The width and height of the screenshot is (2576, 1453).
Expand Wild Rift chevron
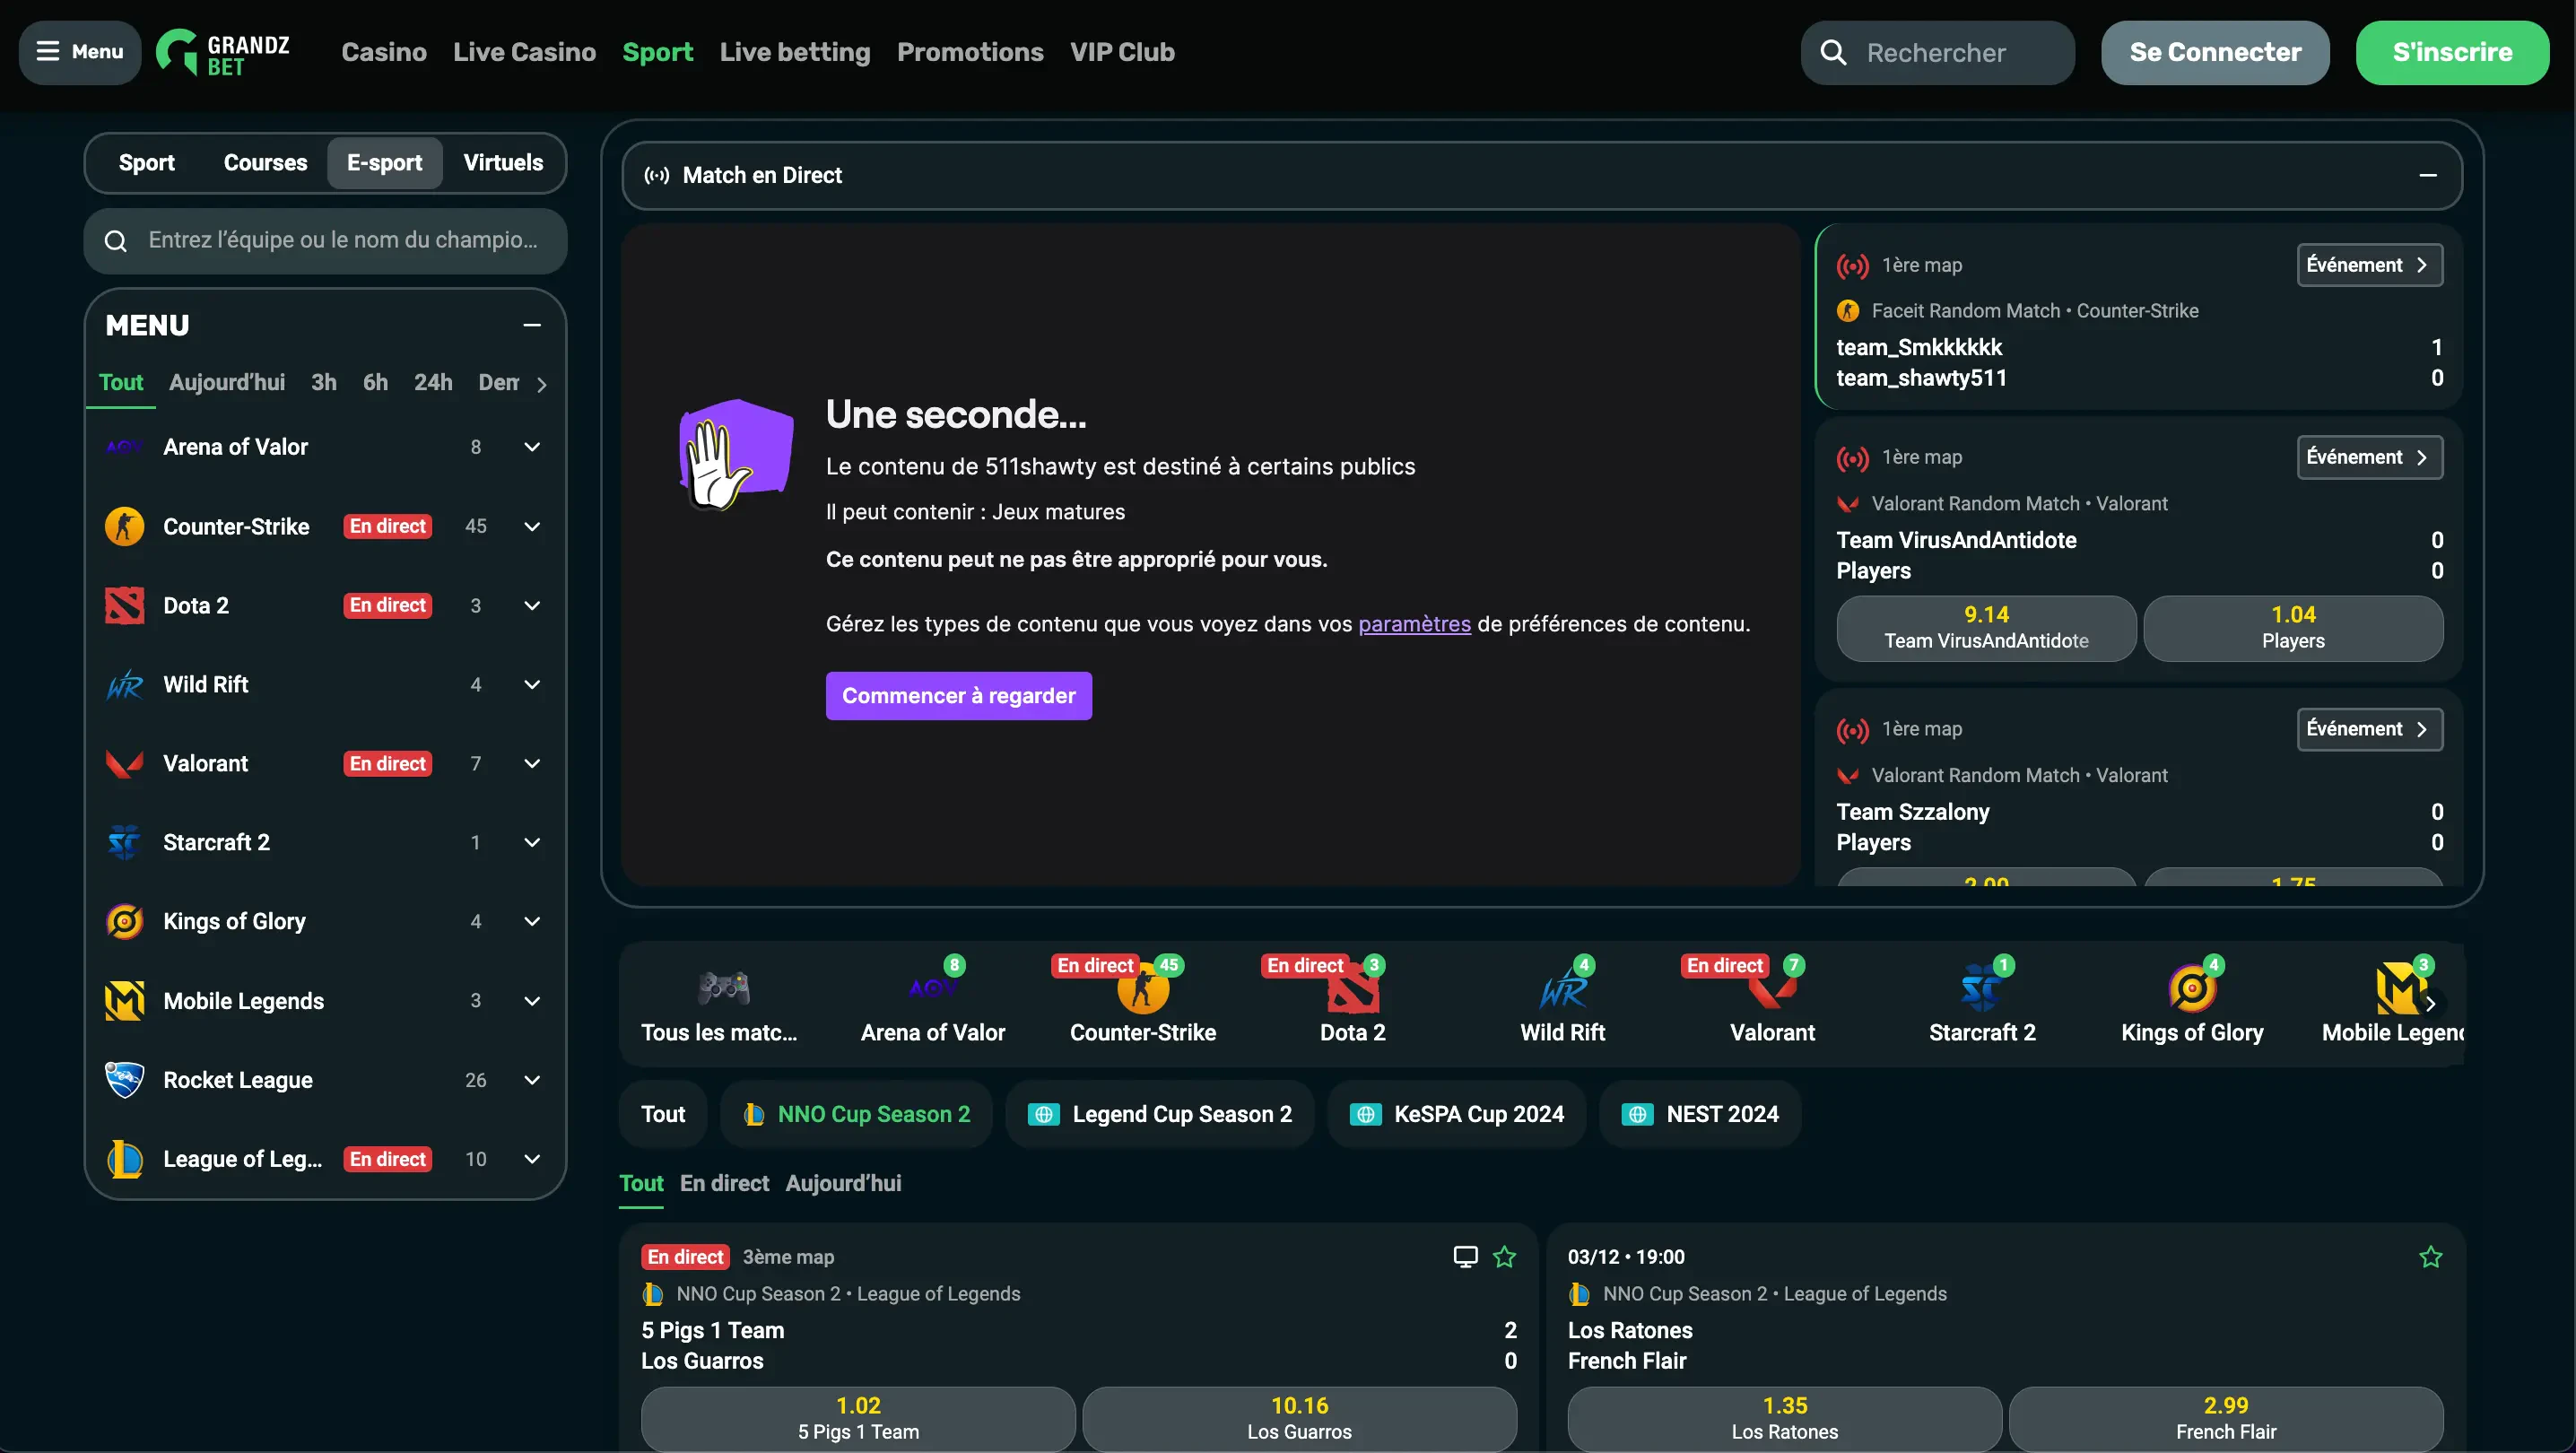532,685
